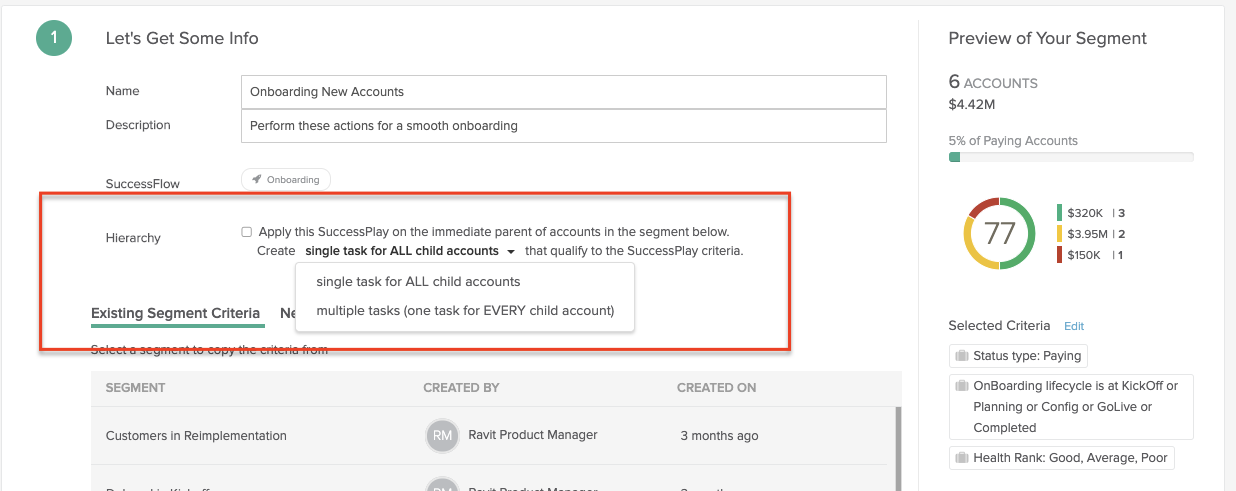Choose multiple tasks (one task for EVERY child account)
The image size is (1236, 491).
pyautogui.click(x=465, y=311)
